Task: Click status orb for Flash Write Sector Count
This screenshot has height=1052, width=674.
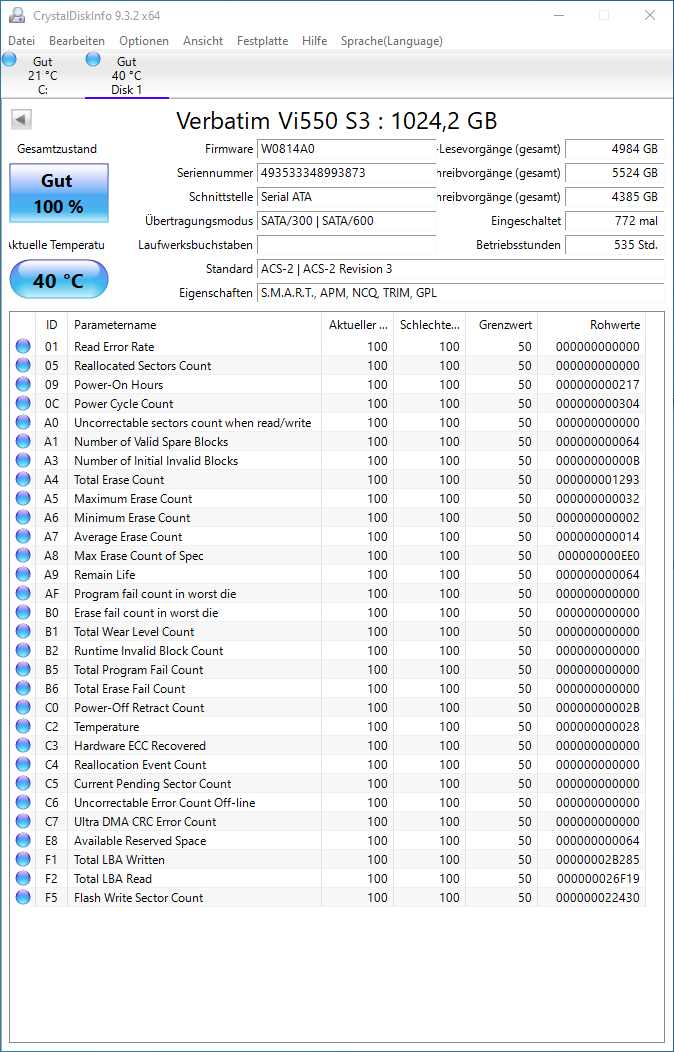Action: click(23, 898)
